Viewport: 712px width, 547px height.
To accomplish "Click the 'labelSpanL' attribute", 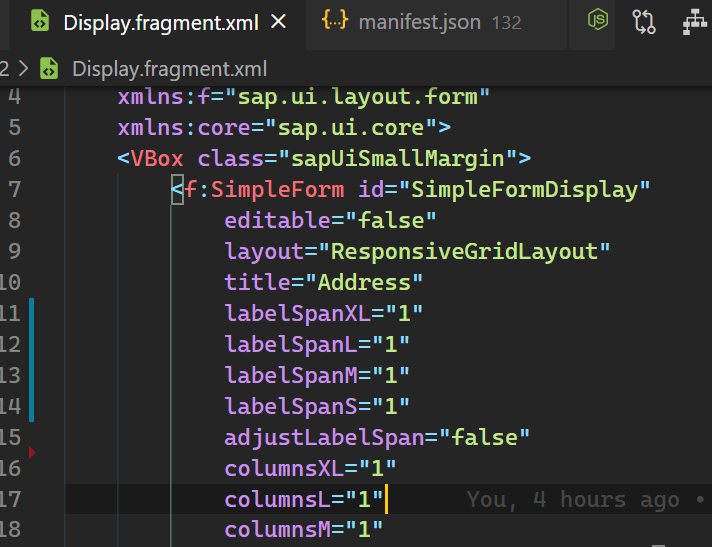I will [291, 344].
